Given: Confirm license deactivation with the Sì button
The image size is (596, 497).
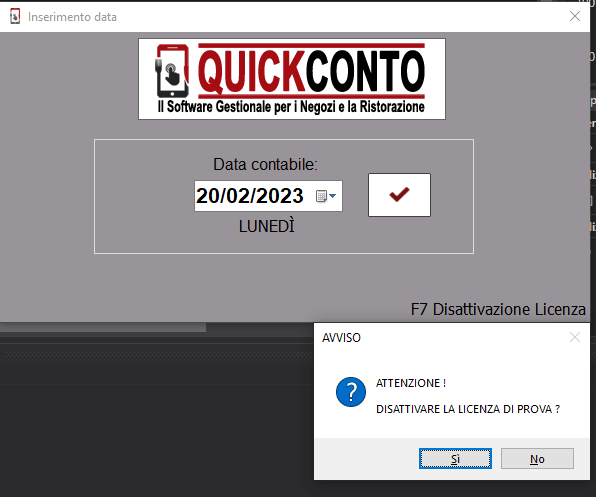Looking at the screenshot, I should [x=455, y=459].
